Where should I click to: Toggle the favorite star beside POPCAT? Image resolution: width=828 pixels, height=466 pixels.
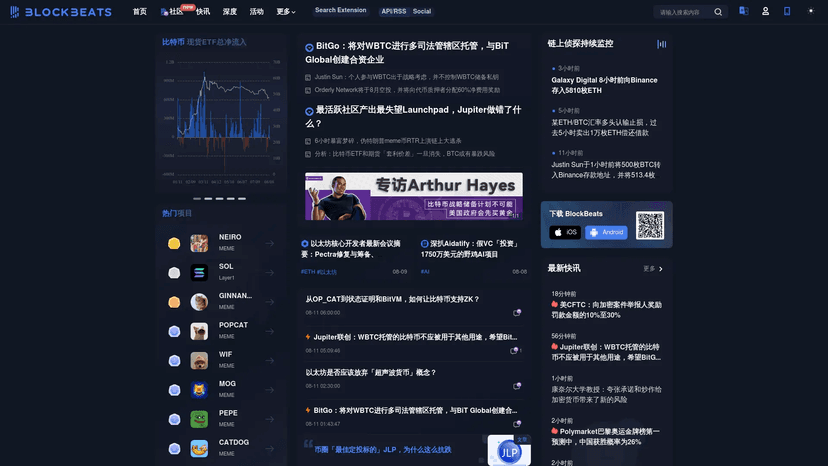pos(174,331)
